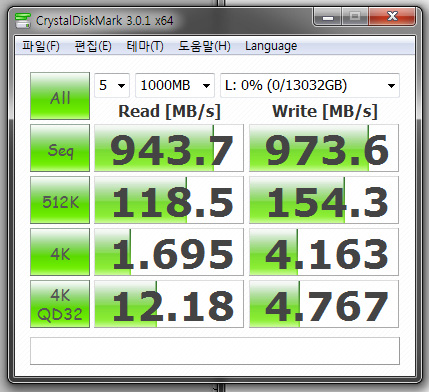Open the drive selector showing L: 0%

click(310, 85)
